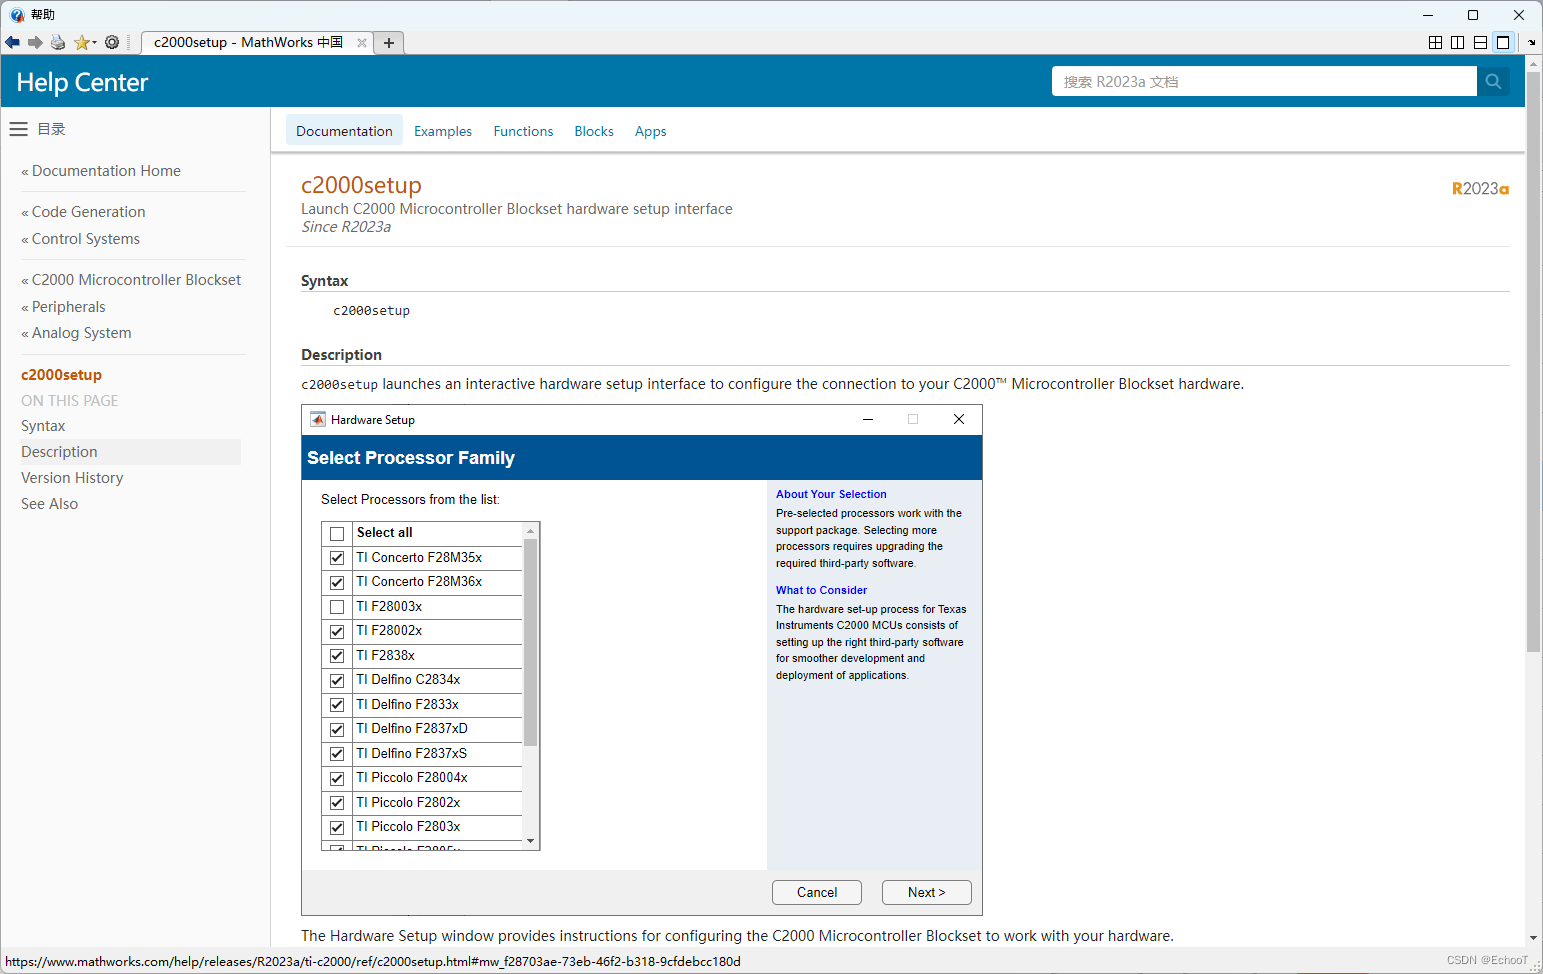Click the About Your Selection heading
Screen dimensions: 1543x974
[x=831, y=494]
